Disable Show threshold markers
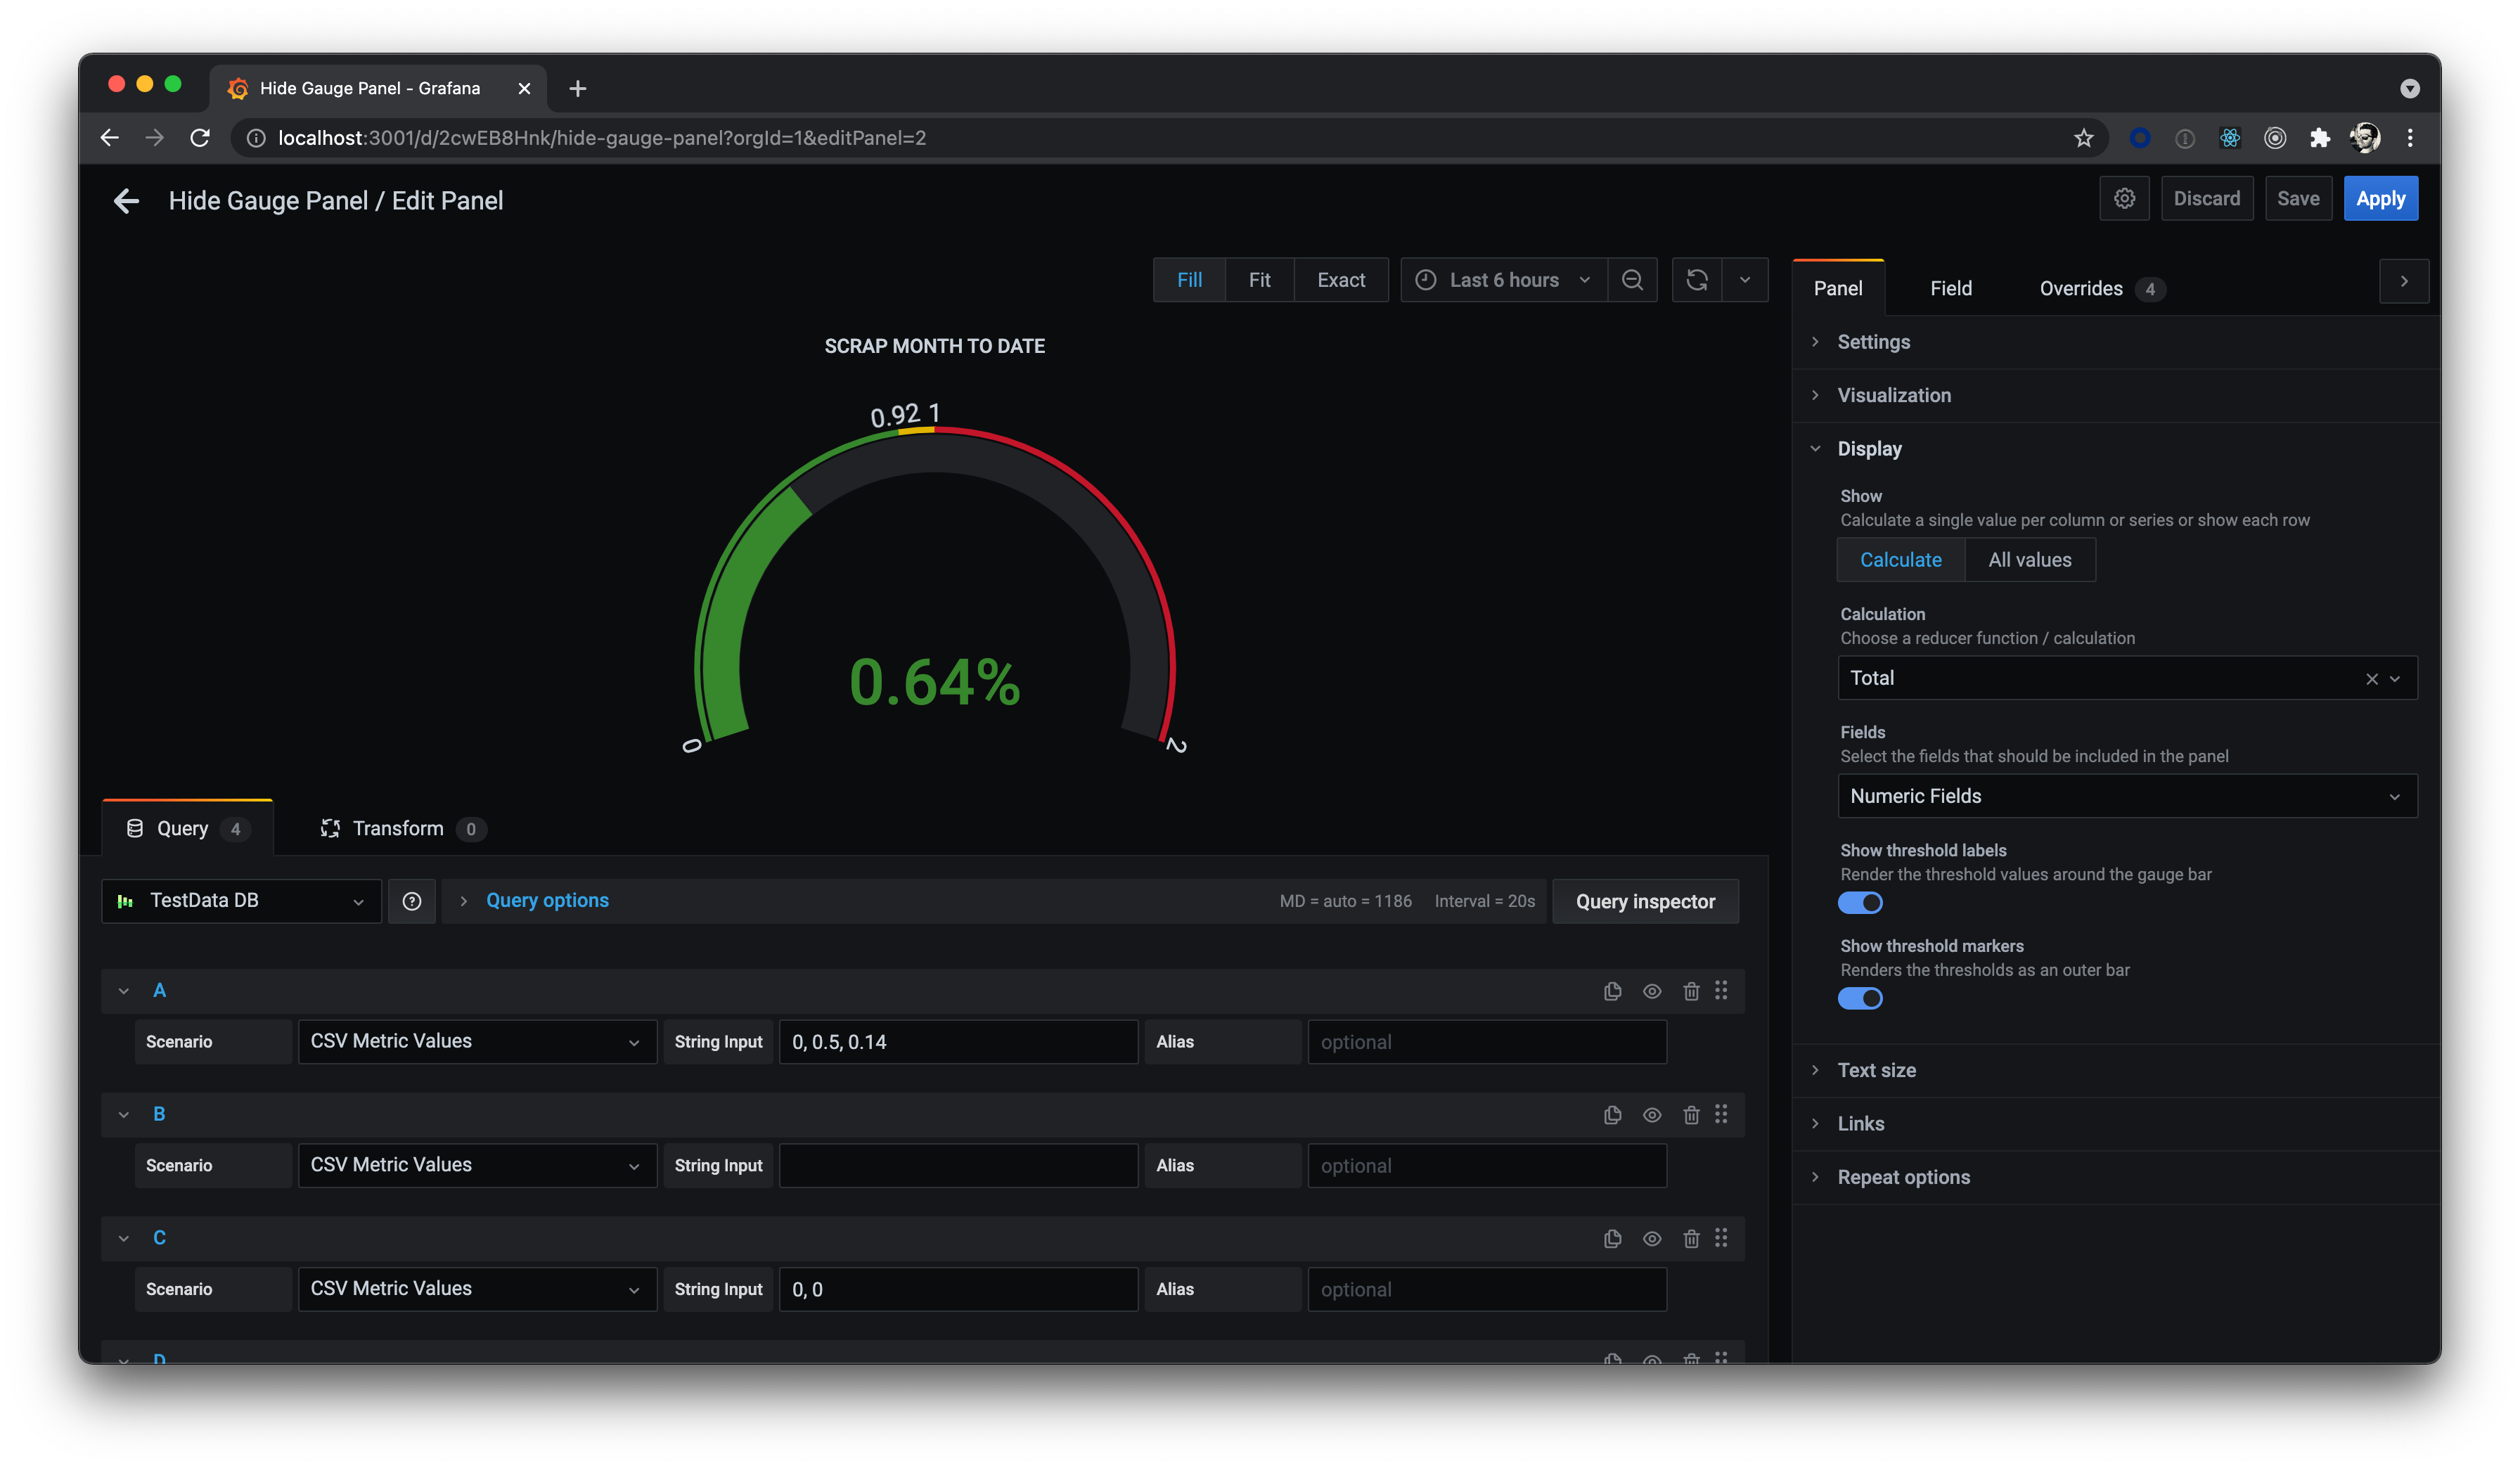This screenshot has width=2520, height=1468. click(x=1860, y=997)
